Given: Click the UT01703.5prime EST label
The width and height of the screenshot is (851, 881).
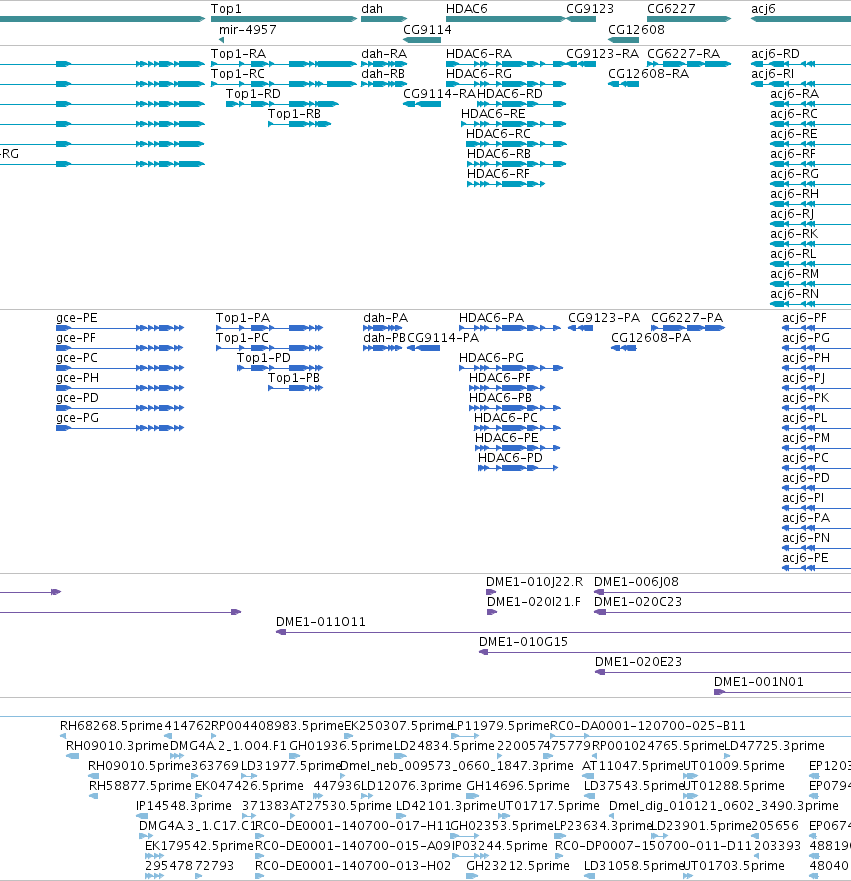Looking at the screenshot, I should click(734, 866).
